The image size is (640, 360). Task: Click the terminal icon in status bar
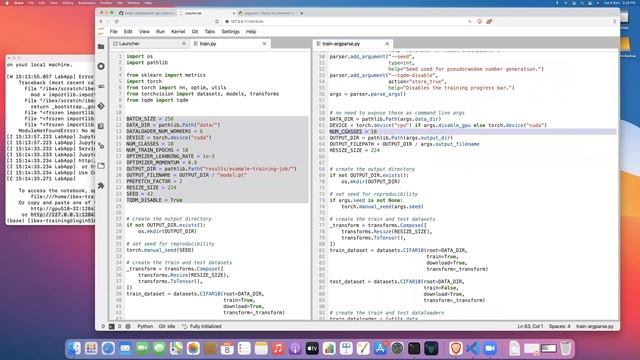point(111,327)
